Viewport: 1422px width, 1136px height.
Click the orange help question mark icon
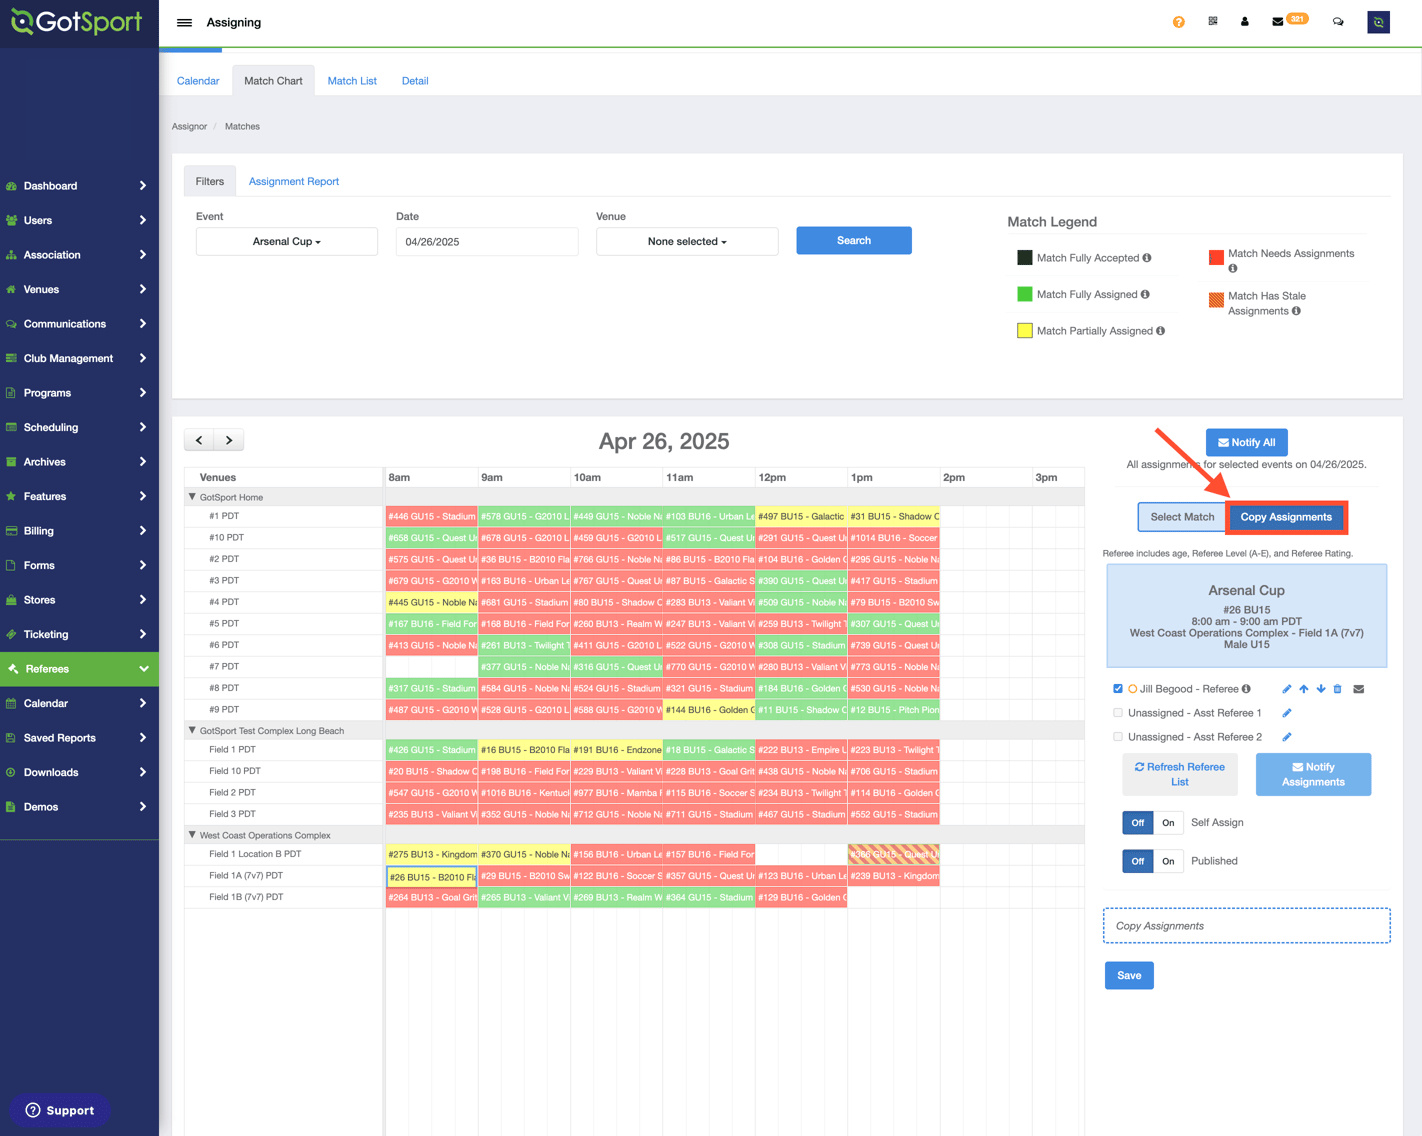[1179, 22]
